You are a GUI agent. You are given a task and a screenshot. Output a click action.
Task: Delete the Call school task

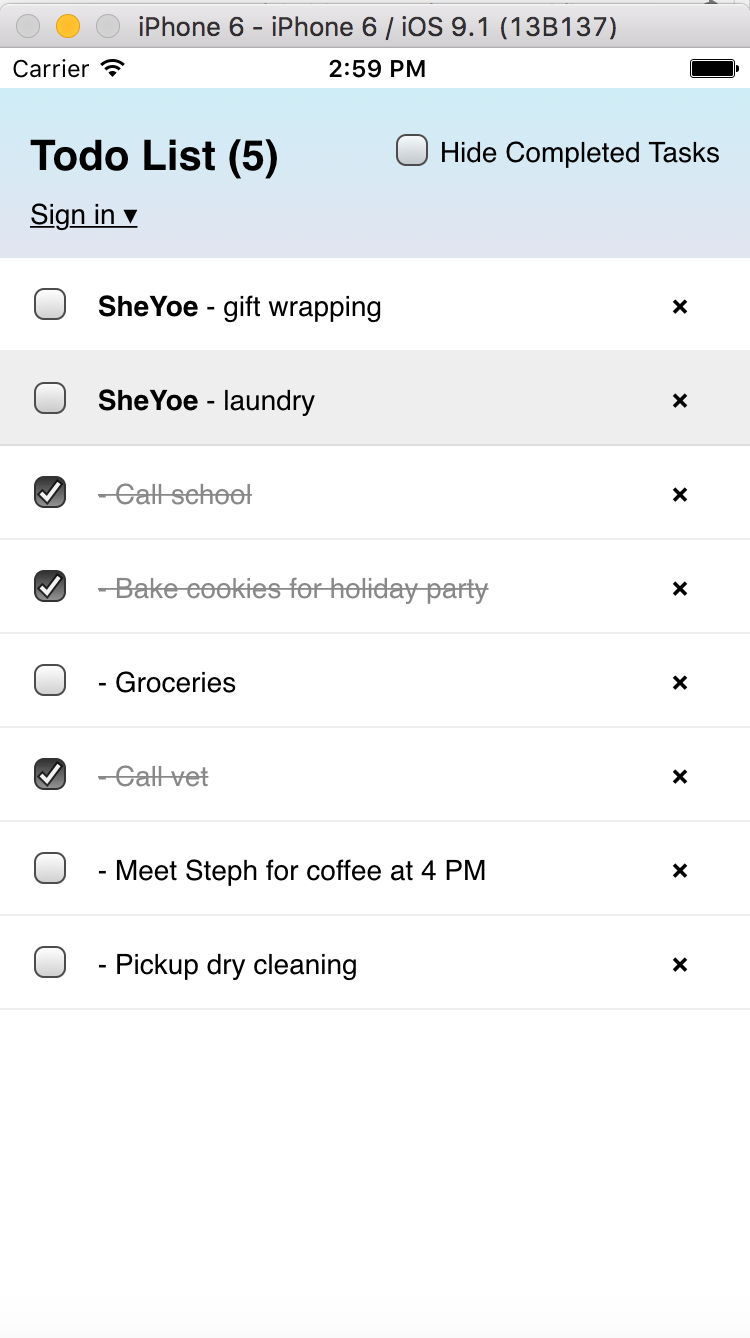680,495
